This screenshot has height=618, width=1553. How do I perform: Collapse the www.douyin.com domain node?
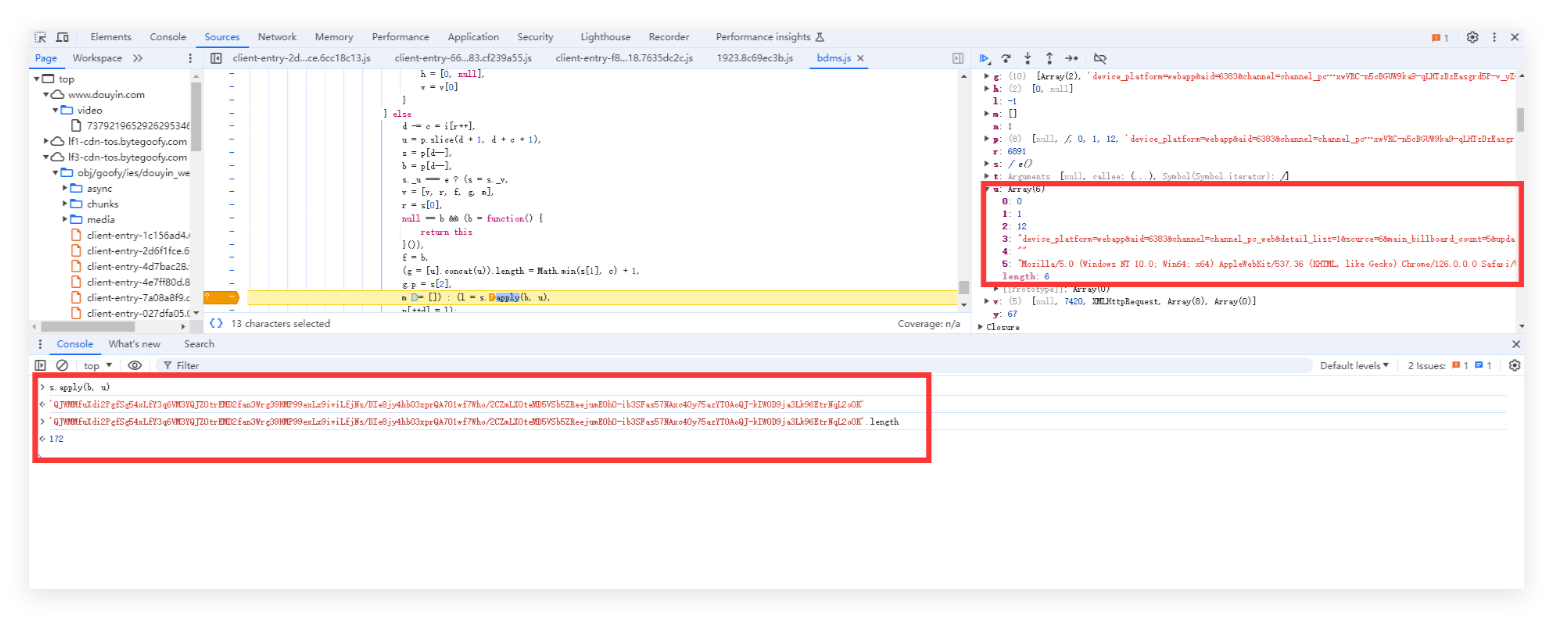point(46,95)
